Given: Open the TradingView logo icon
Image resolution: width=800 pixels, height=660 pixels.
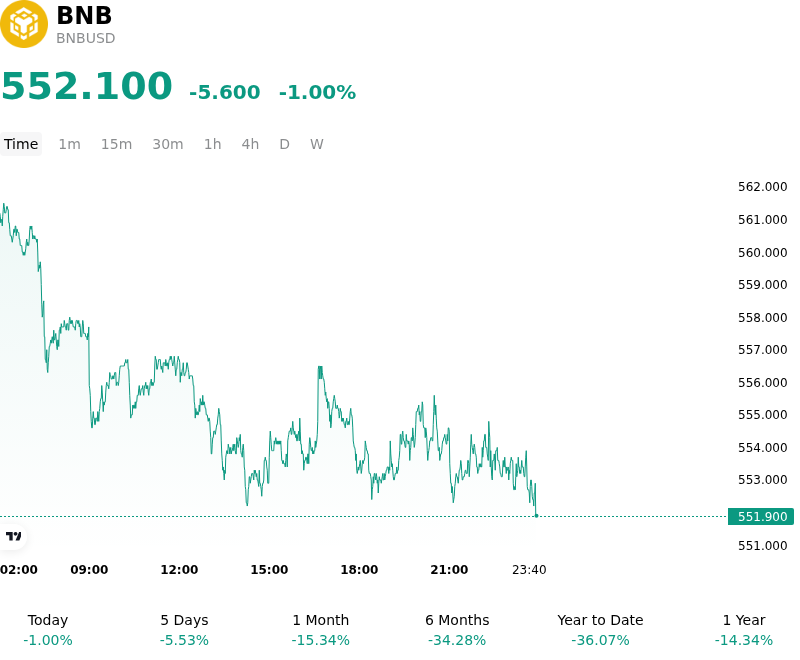Looking at the screenshot, I should pyautogui.click(x=14, y=536).
